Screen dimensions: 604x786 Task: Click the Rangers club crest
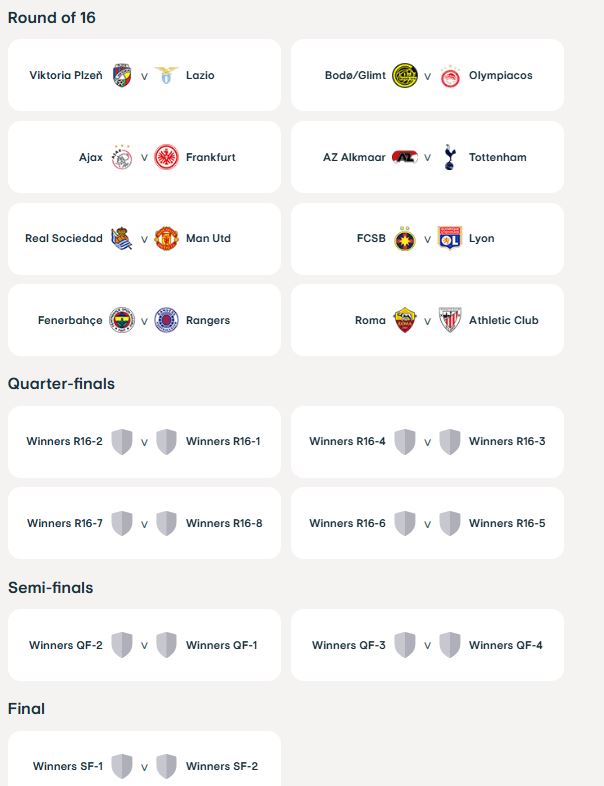[166, 320]
